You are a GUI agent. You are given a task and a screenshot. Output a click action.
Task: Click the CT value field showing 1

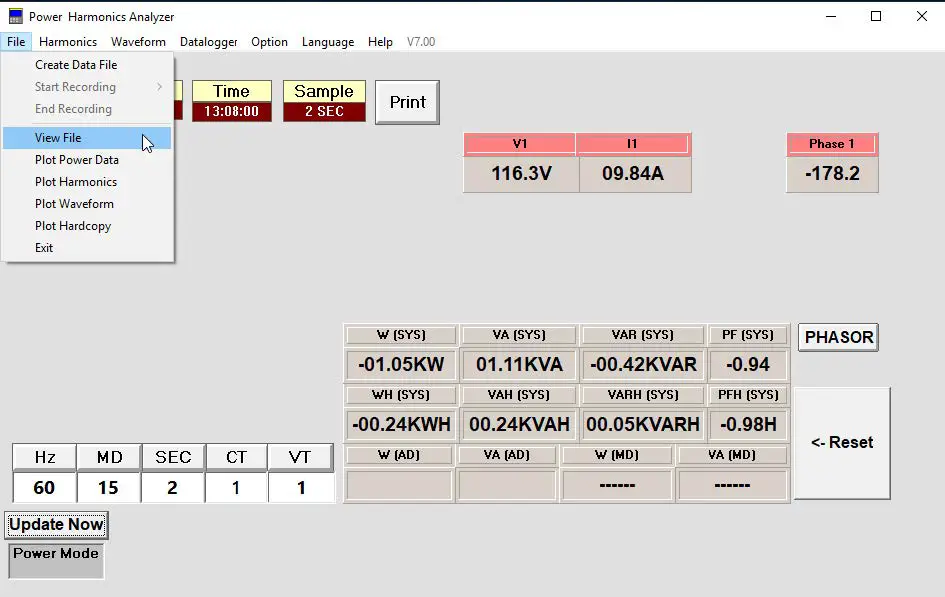(236, 487)
